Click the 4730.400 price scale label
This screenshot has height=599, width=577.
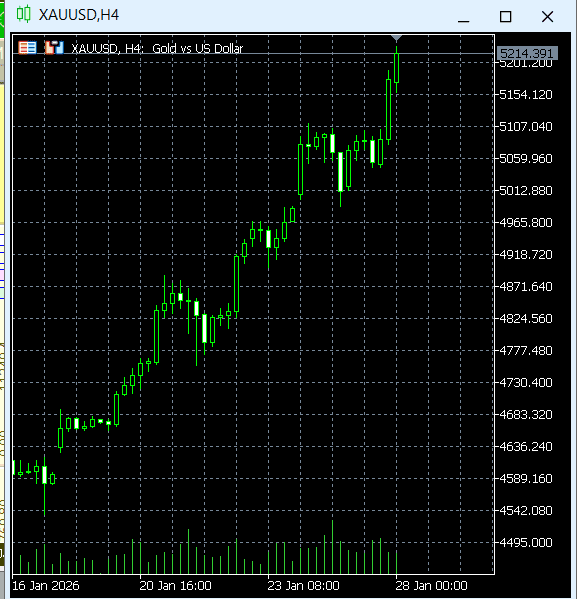pyautogui.click(x=526, y=382)
